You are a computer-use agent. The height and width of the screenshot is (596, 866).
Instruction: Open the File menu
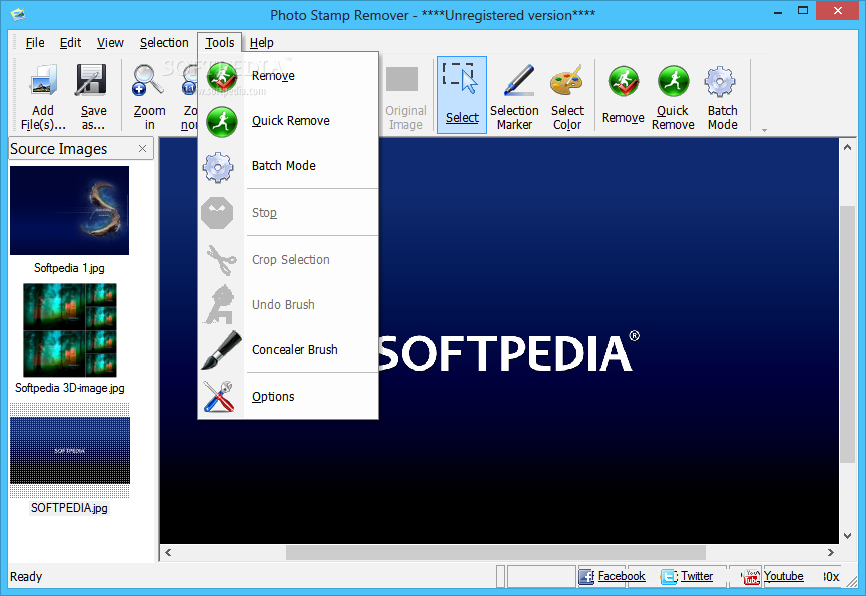pos(35,43)
